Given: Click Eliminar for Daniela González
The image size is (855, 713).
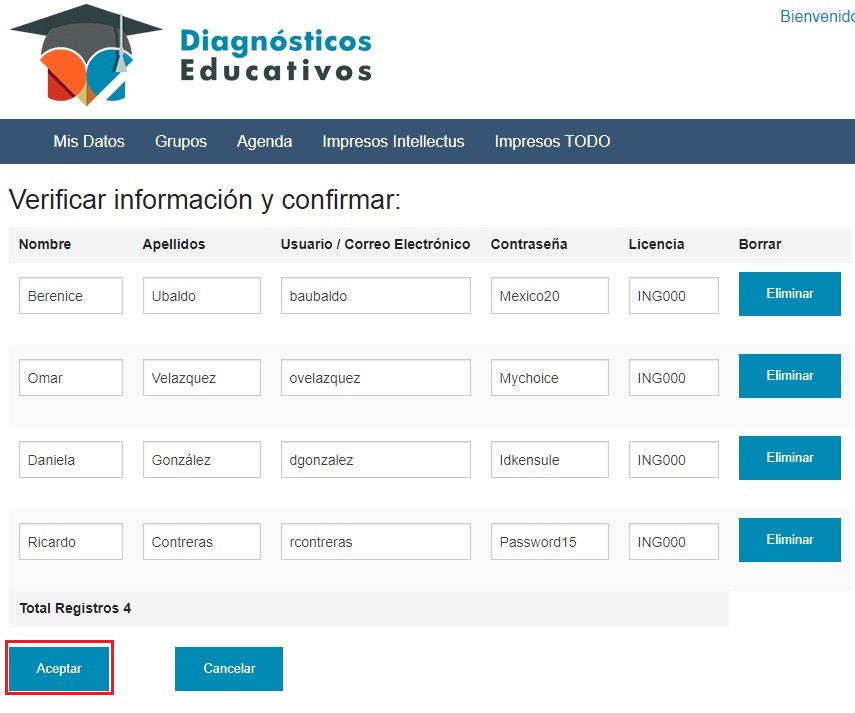Looking at the screenshot, I should pyautogui.click(x=790, y=457).
